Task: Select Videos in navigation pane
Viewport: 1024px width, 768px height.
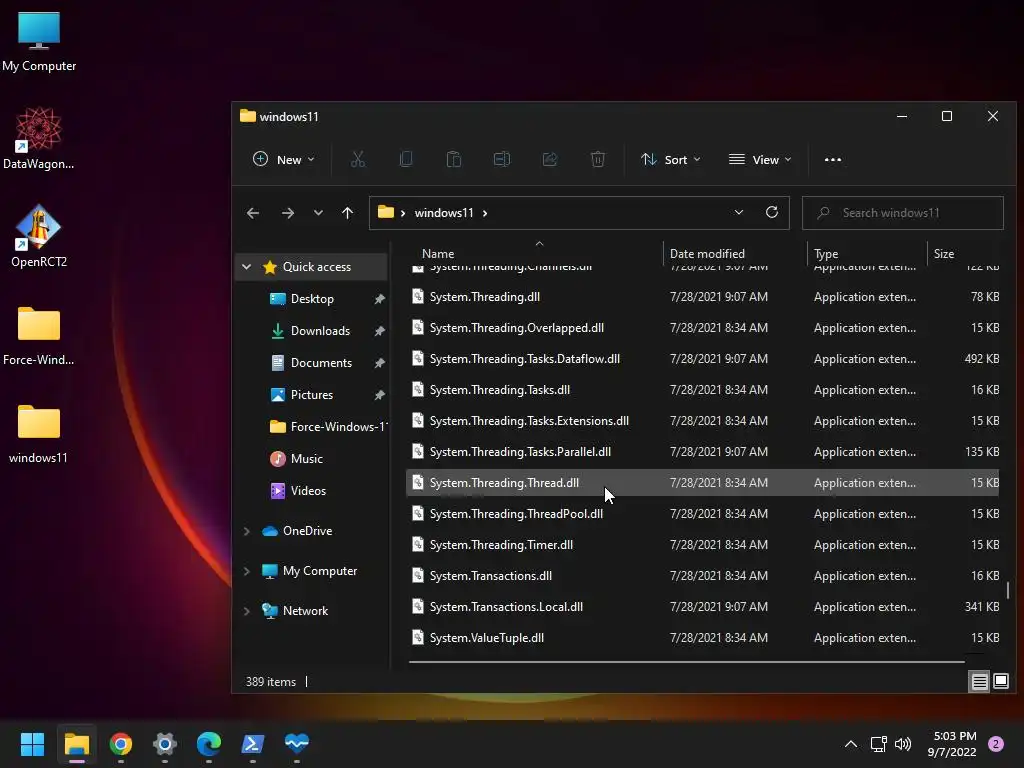Action: pyautogui.click(x=308, y=490)
